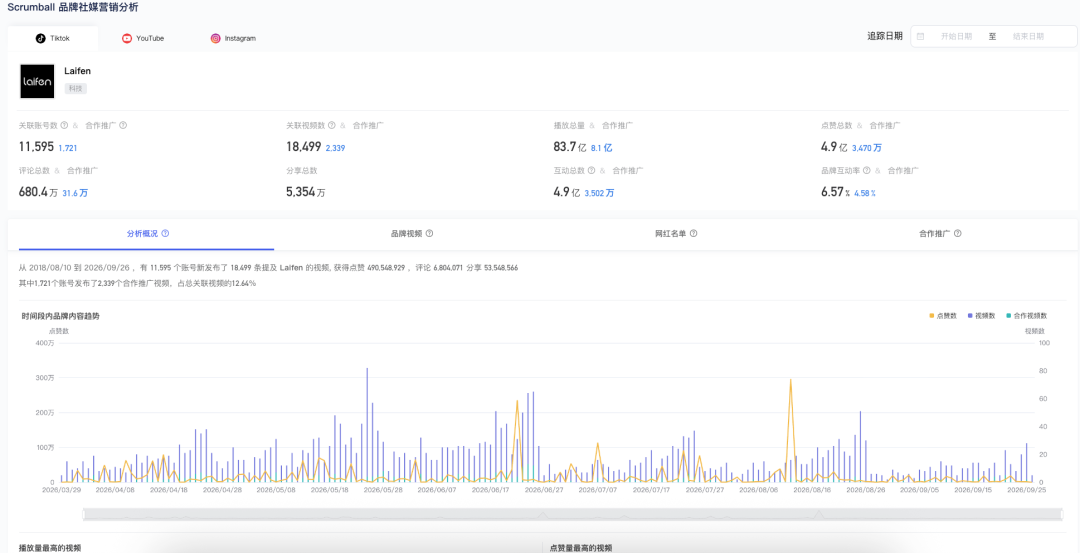Image resolution: width=1080 pixels, height=553 pixels.
Task: Click the 结束日期 end date field
Action: [1028, 36]
